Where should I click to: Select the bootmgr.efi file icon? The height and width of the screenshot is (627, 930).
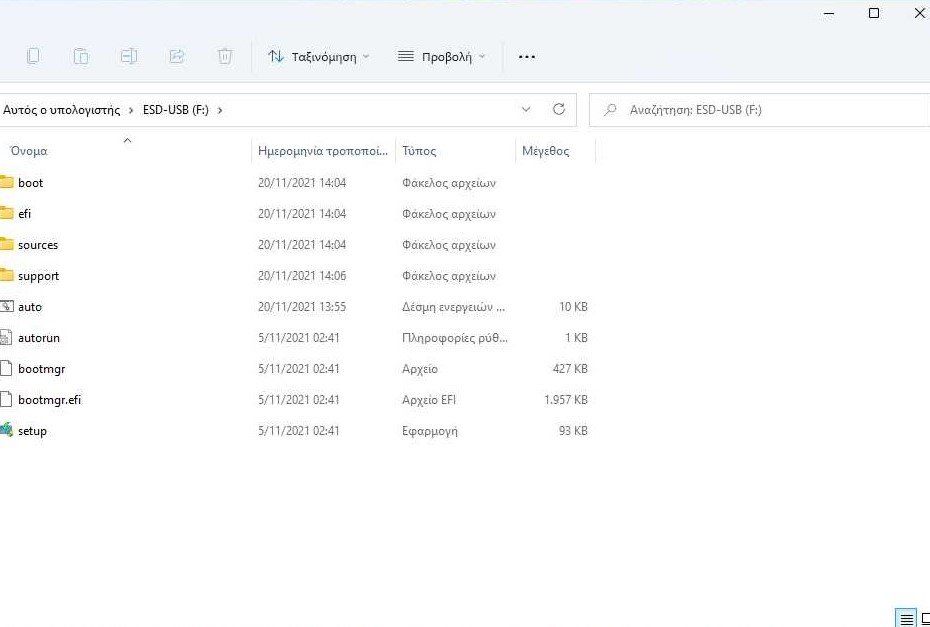[6, 399]
